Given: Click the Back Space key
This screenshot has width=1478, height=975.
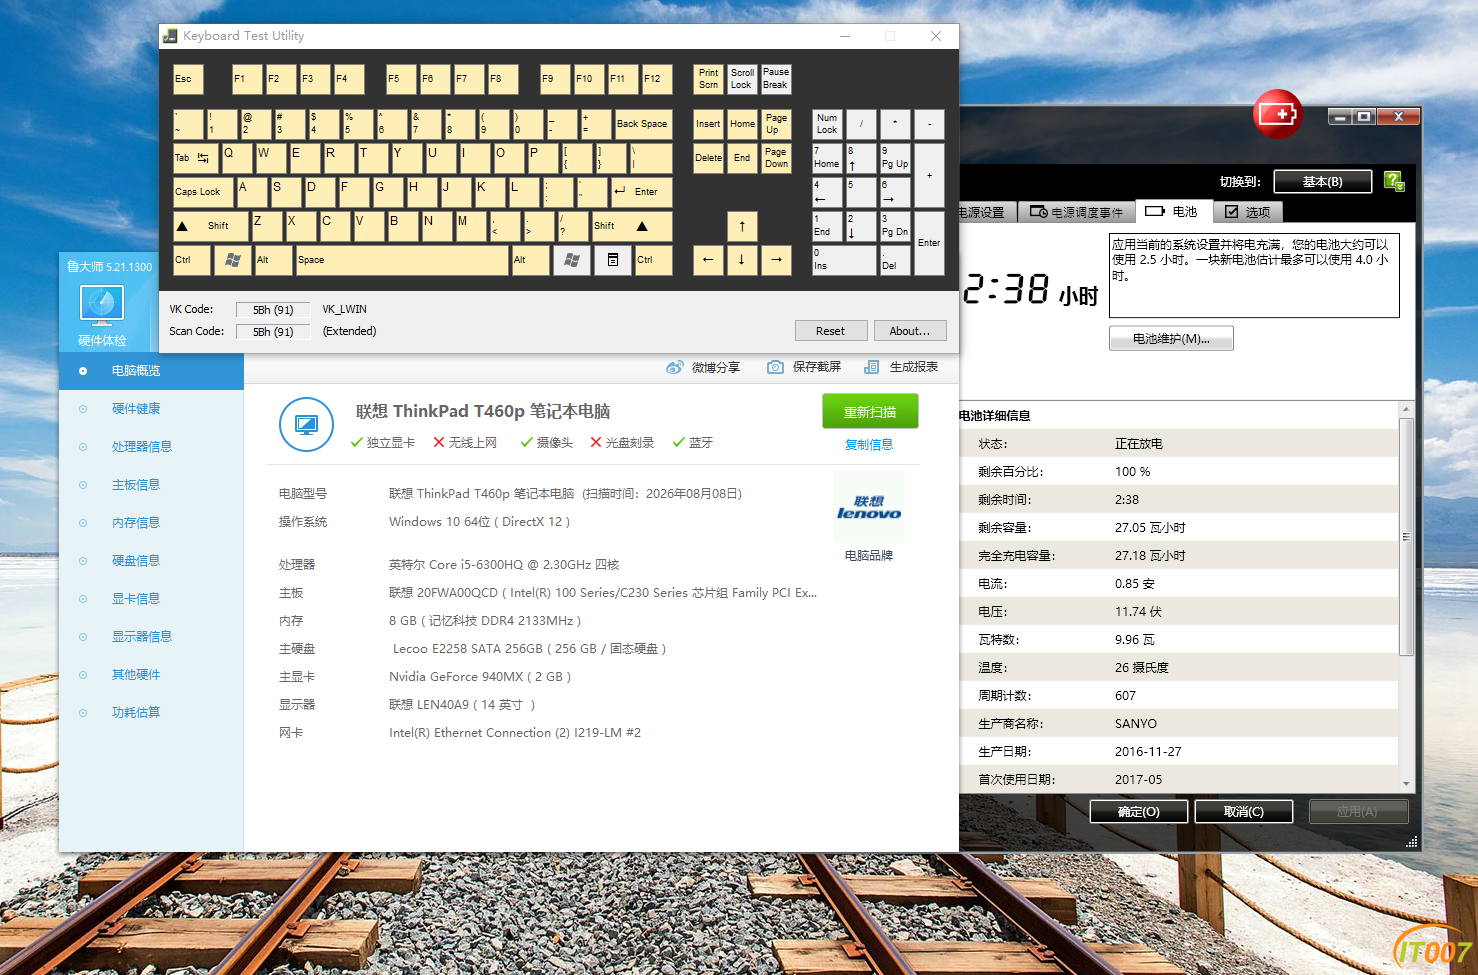Looking at the screenshot, I should tap(643, 124).
